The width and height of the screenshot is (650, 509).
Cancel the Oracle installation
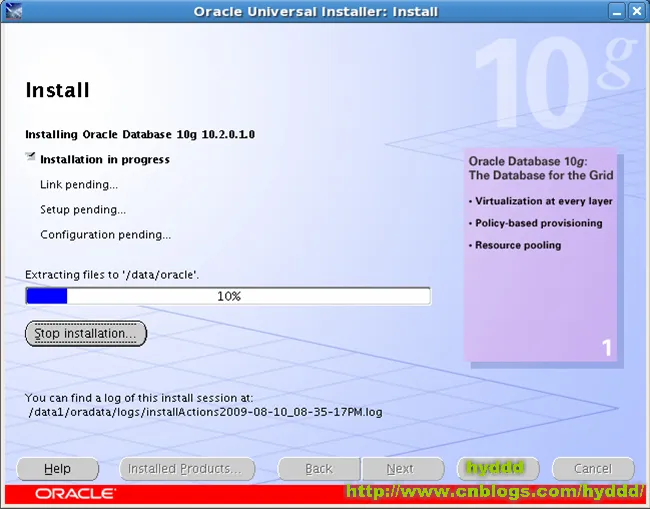pos(593,469)
